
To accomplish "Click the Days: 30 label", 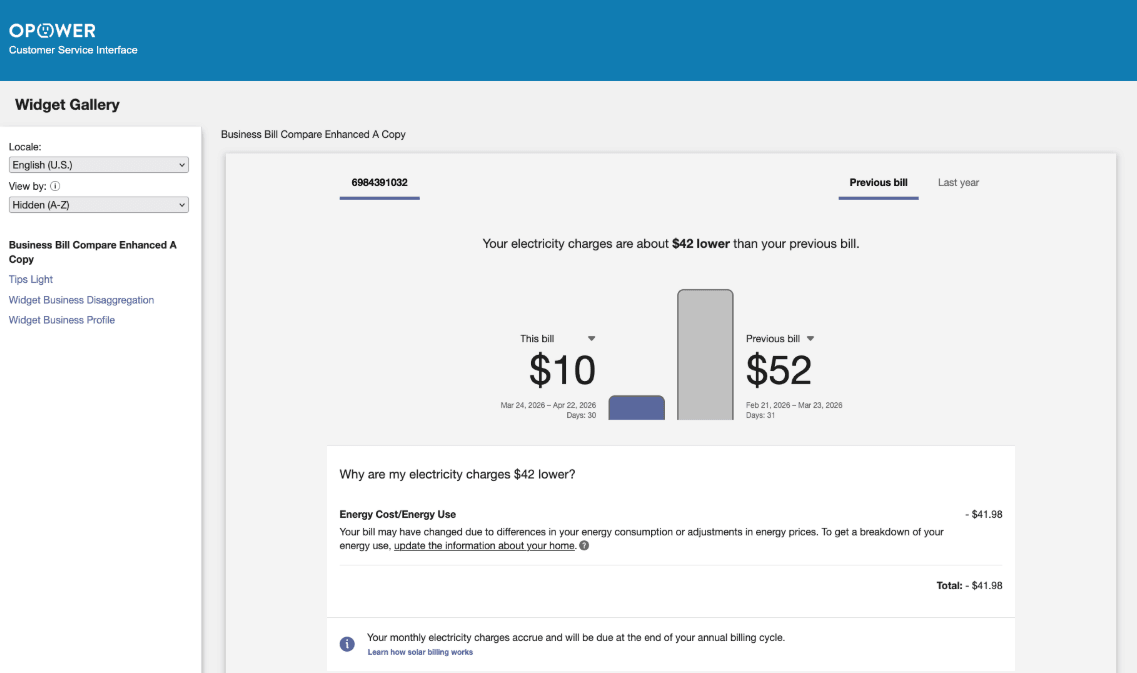I will point(582,416).
